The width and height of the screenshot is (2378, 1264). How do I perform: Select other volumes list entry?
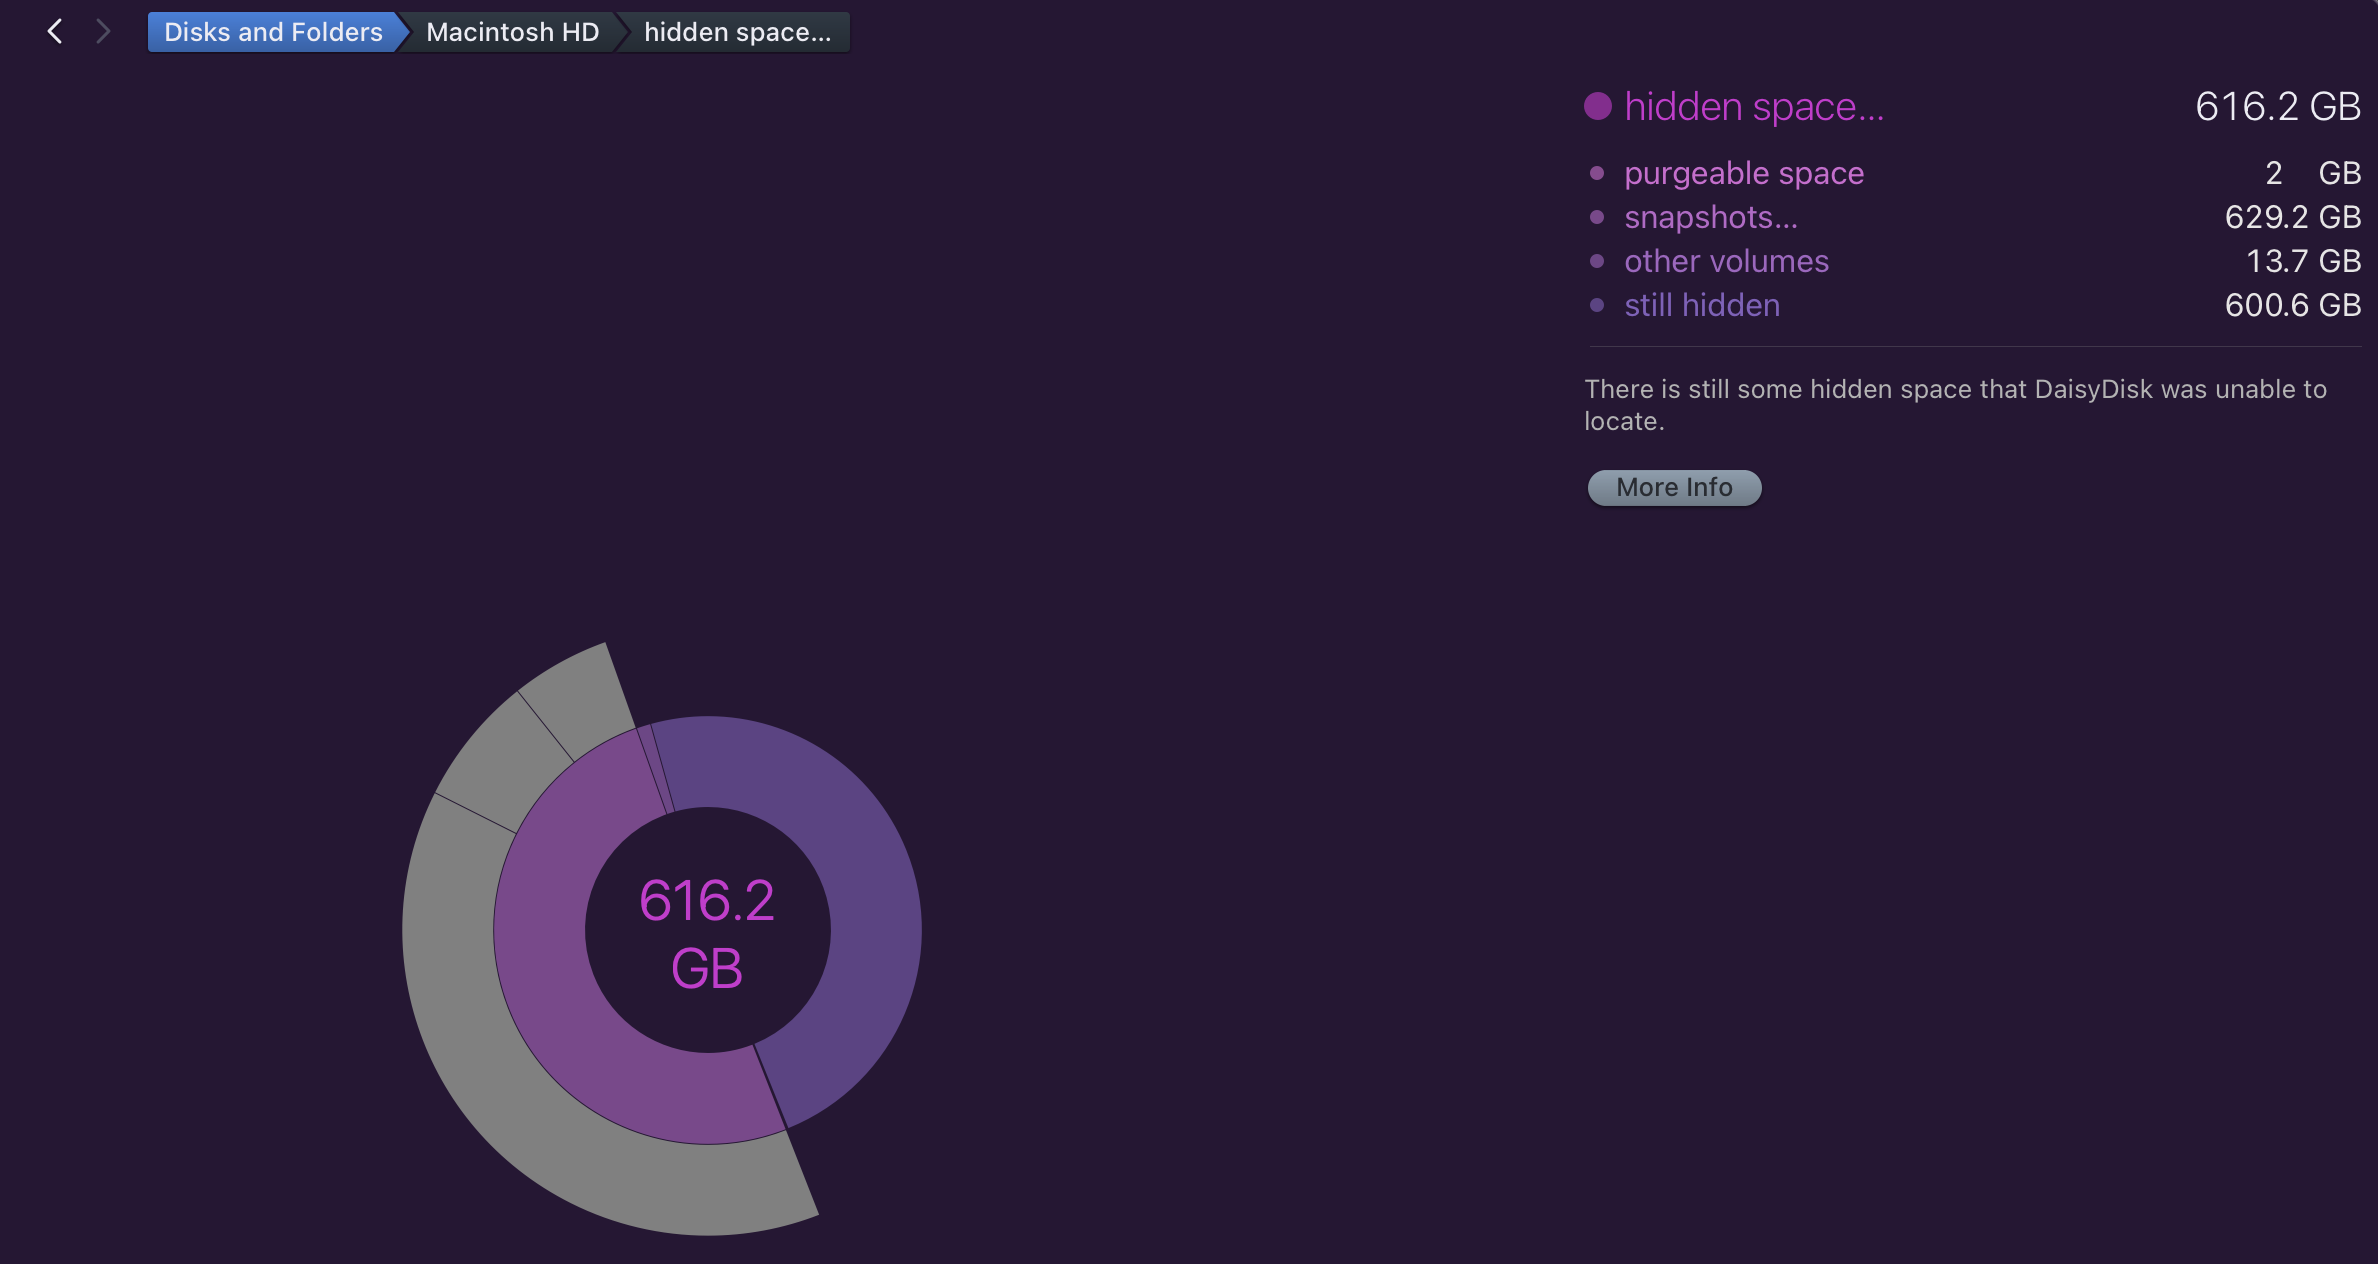[x=1726, y=261]
